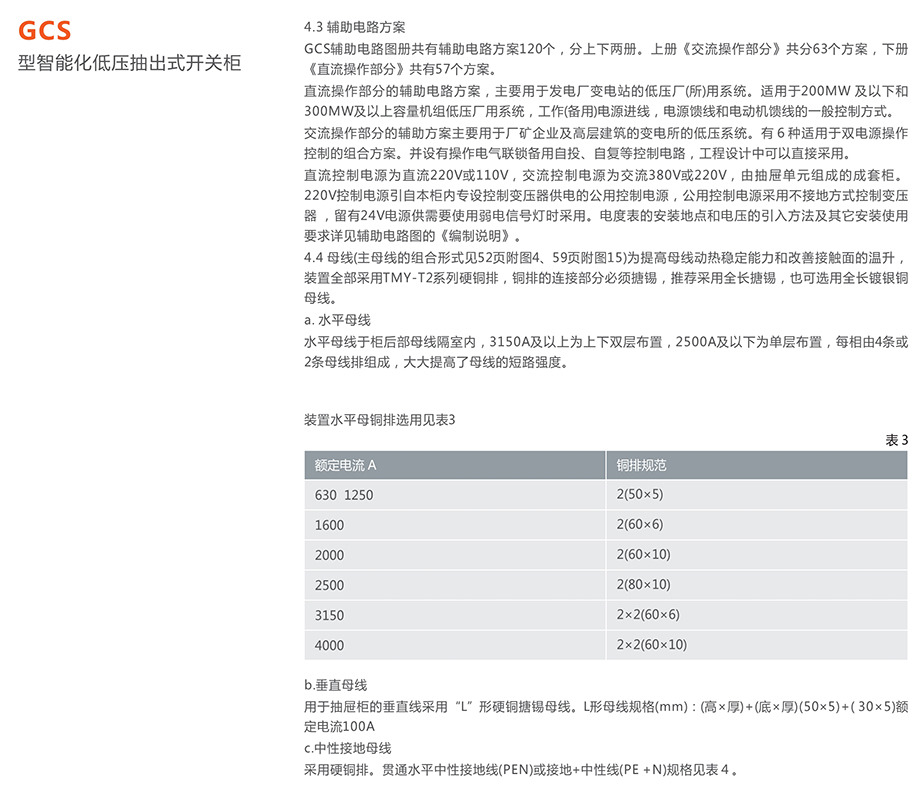Click the 2×2(60×10) copper bar cell
The height and width of the screenshot is (797, 920).
pyautogui.click(x=652, y=645)
